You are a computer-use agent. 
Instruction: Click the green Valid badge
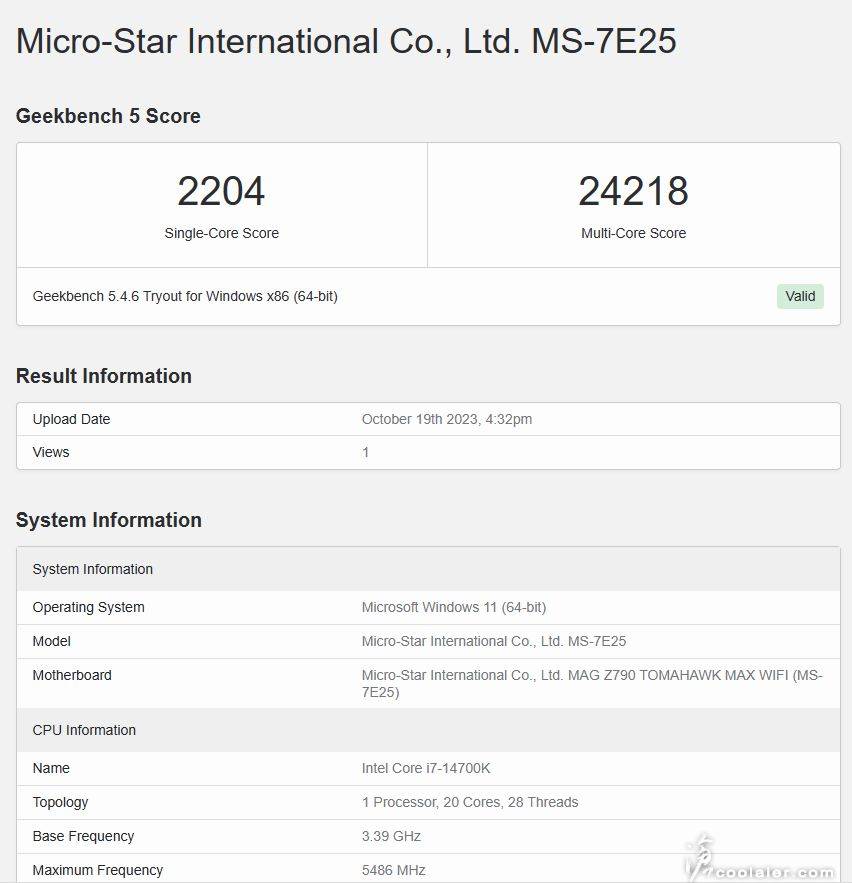(800, 296)
